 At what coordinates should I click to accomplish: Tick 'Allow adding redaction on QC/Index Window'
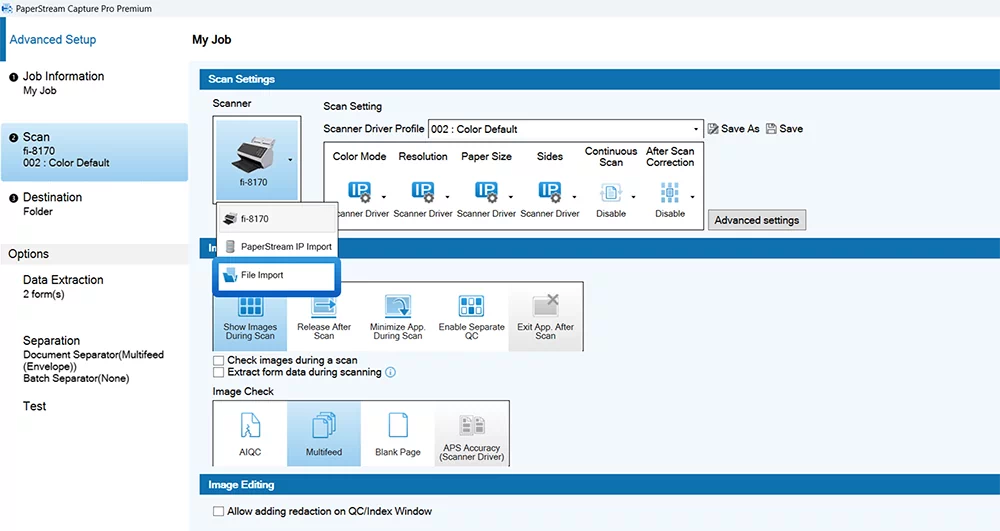[219, 511]
